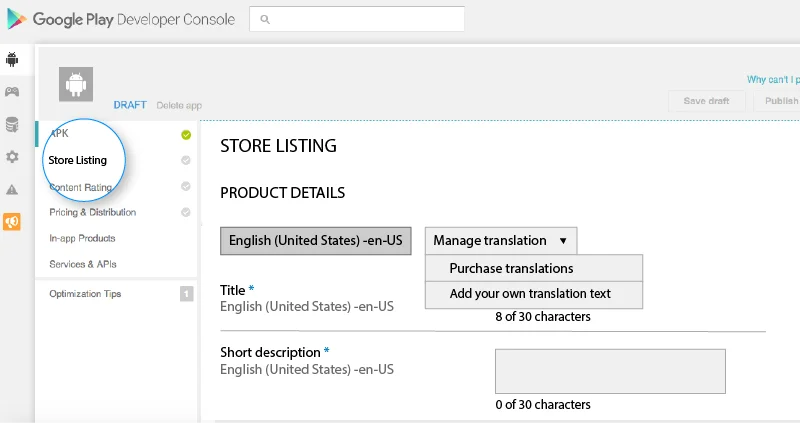Click the Pricing & Distribution status checkmark
The height and width of the screenshot is (423, 800).
[x=186, y=212]
